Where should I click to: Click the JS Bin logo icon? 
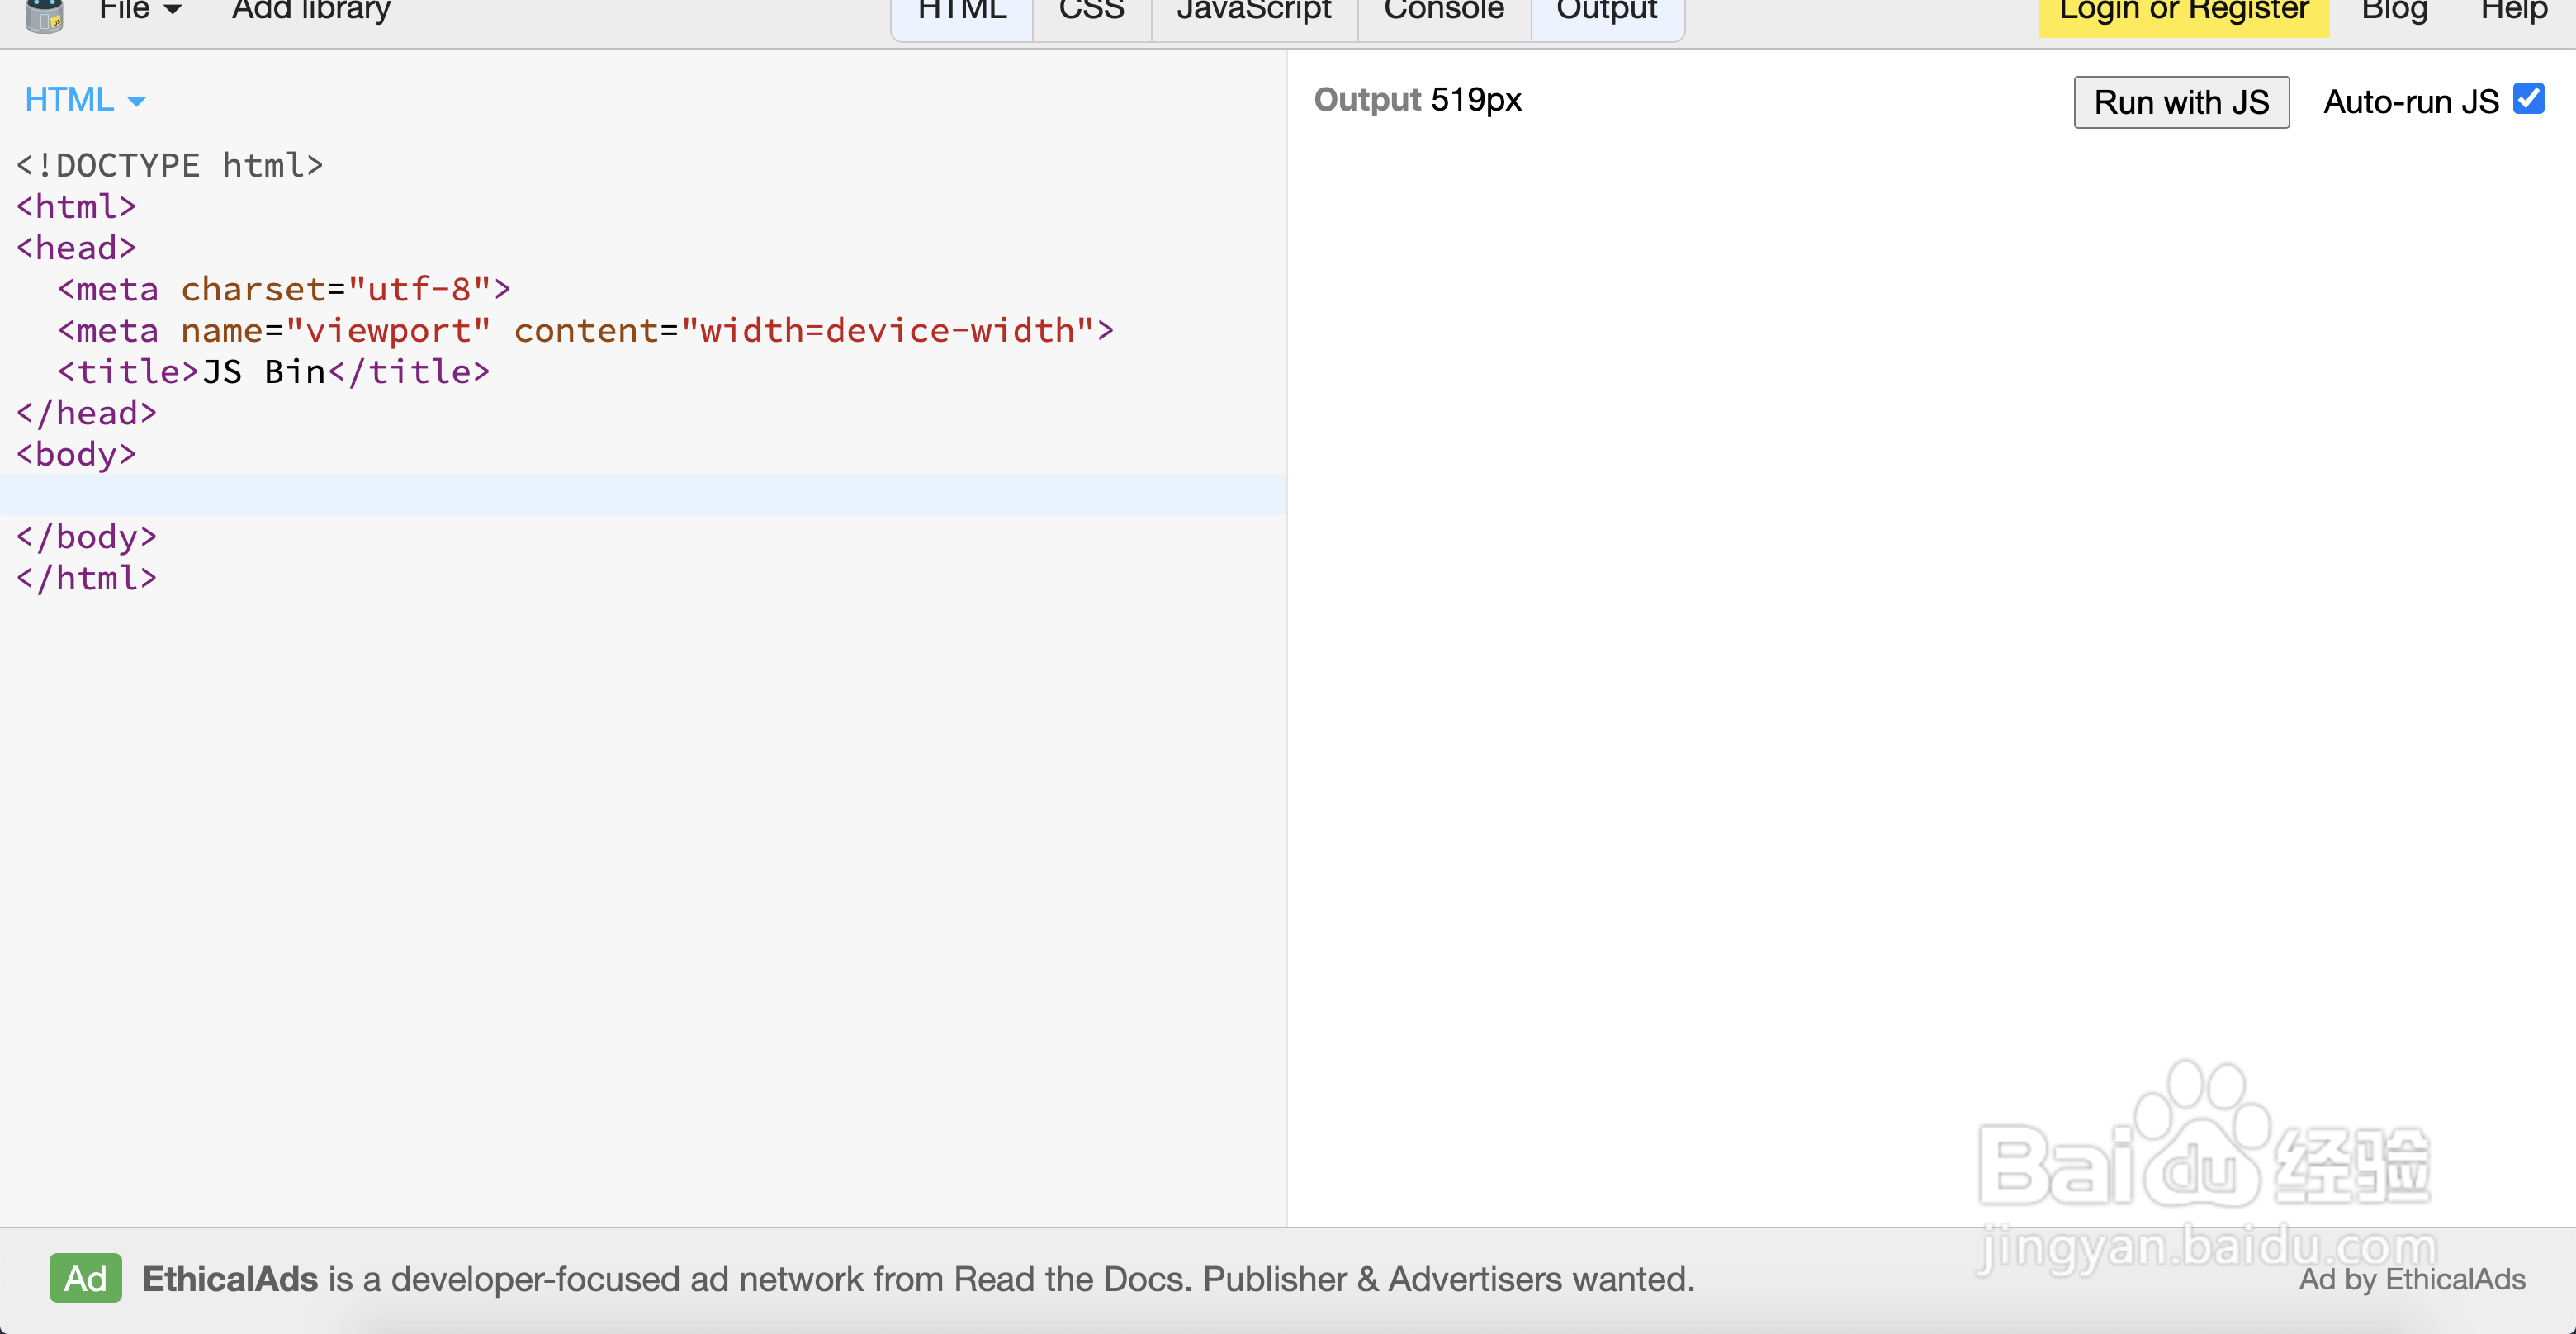click(44, 14)
